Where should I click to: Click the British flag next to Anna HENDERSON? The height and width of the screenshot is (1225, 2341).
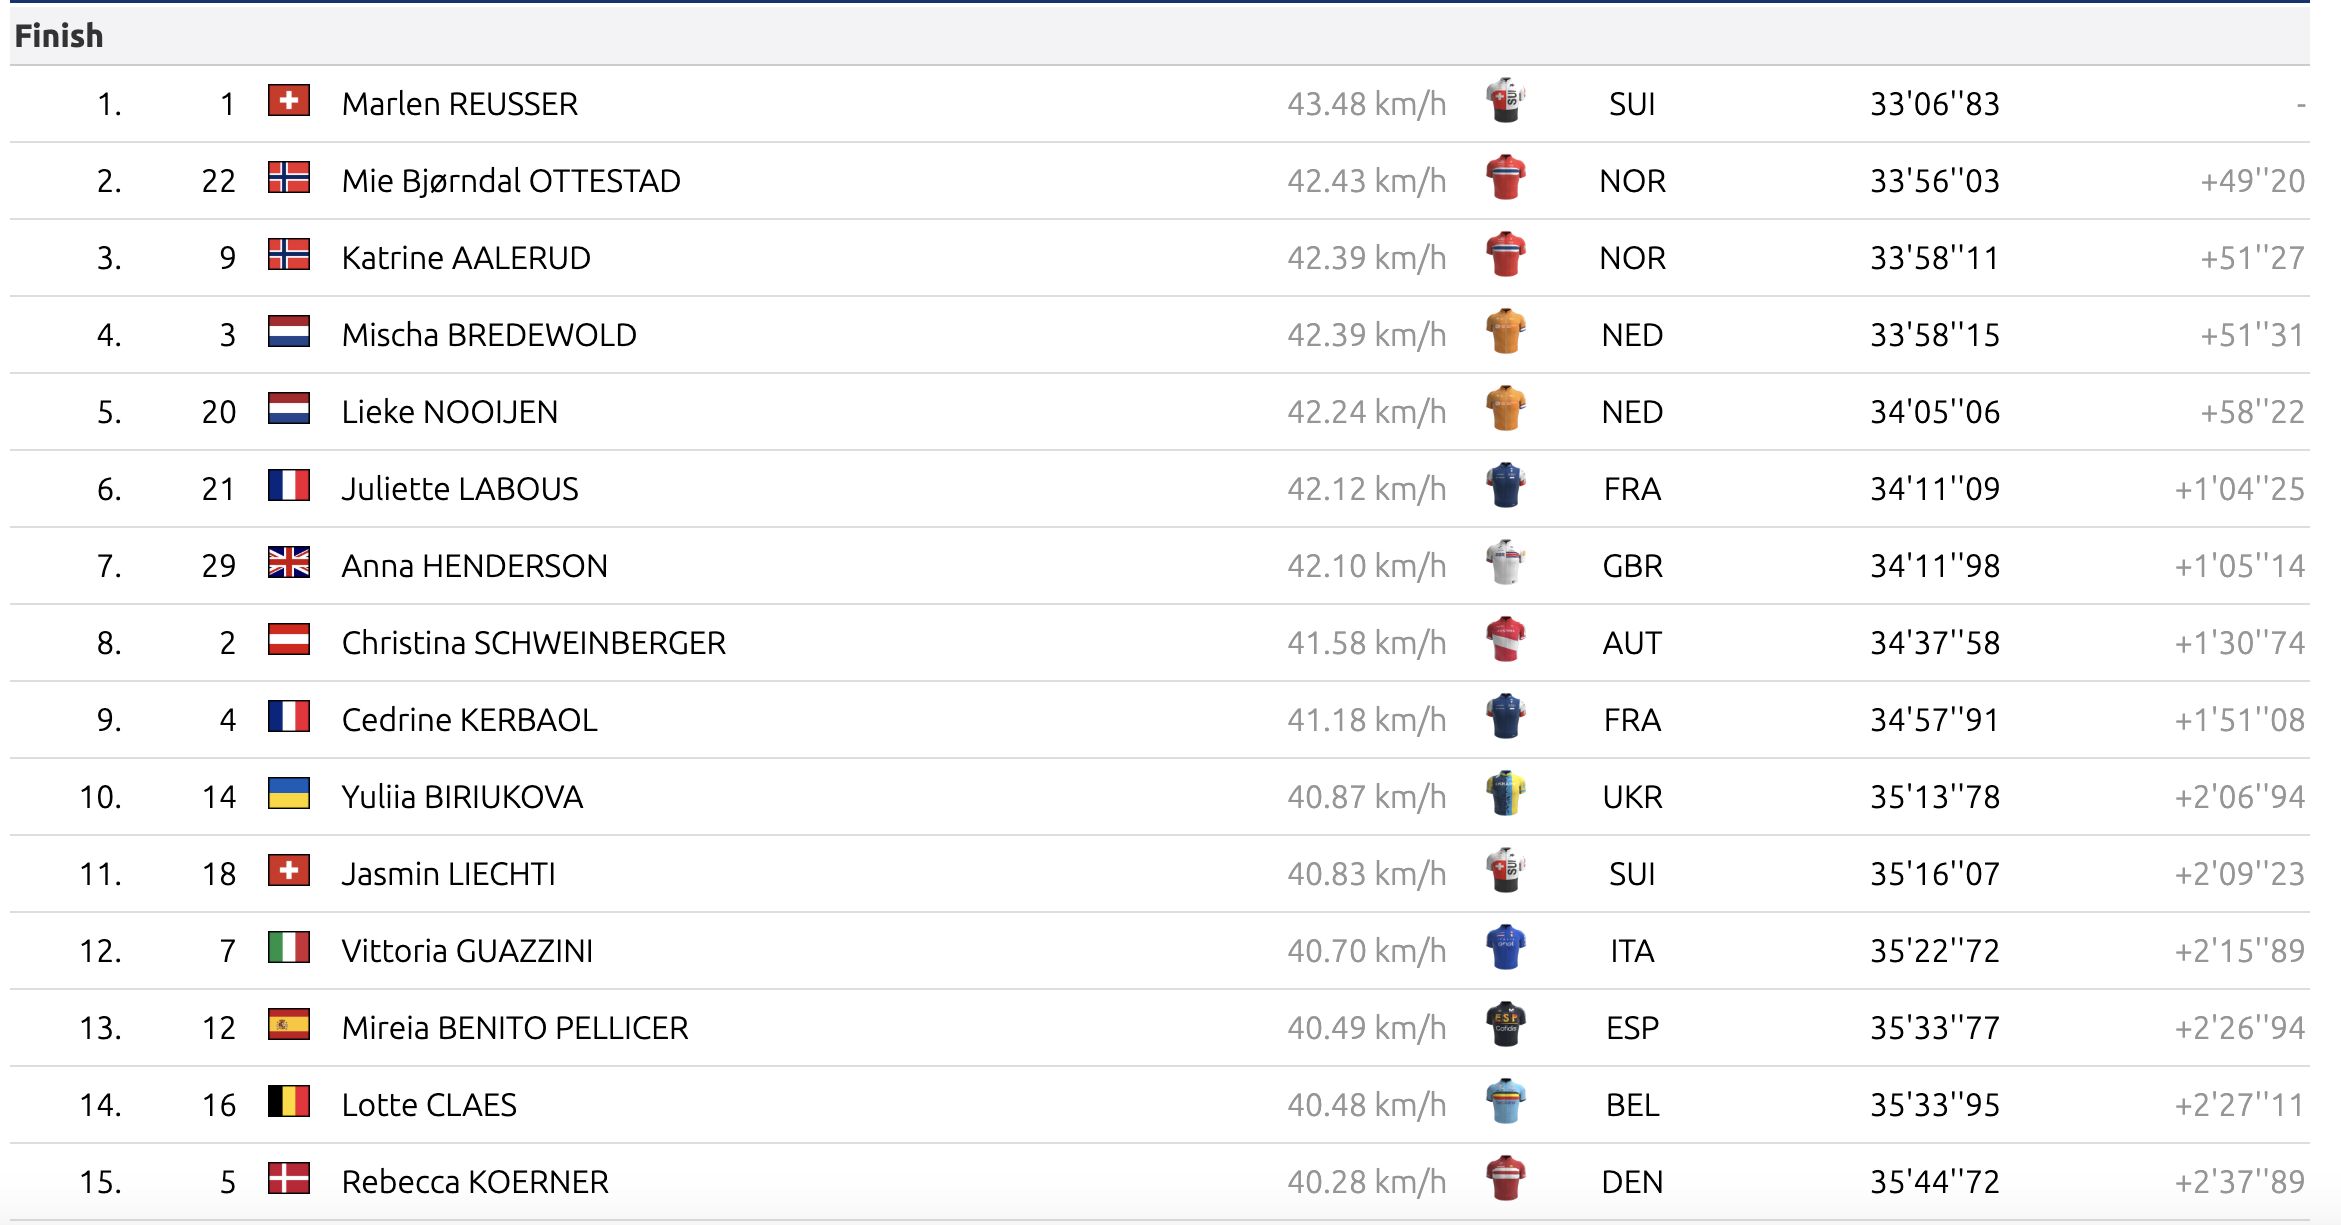pyautogui.click(x=289, y=563)
